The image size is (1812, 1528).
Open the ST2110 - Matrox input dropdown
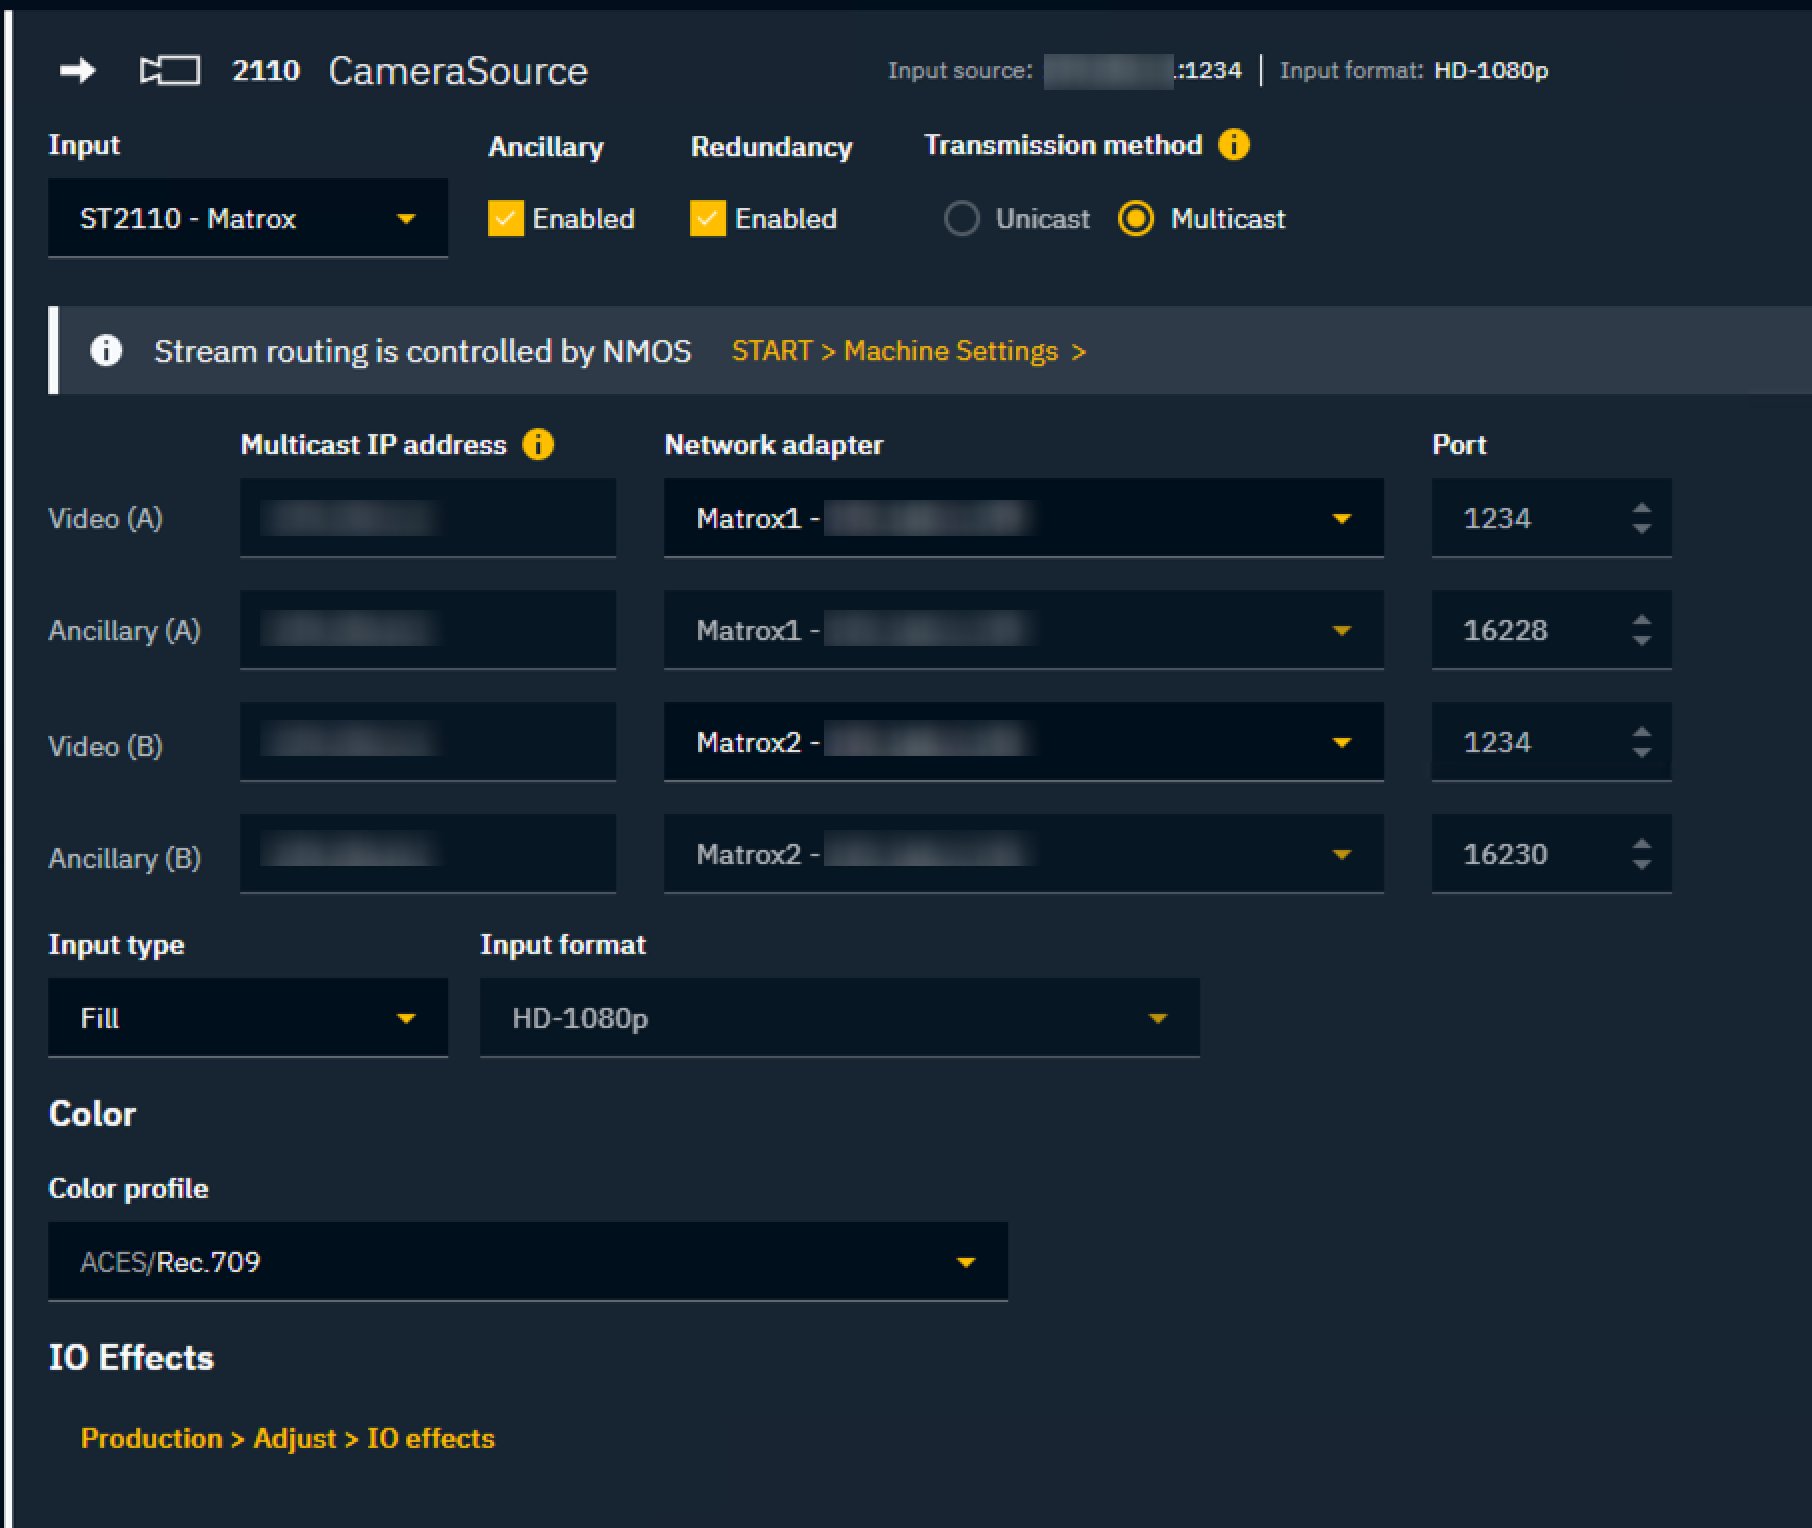pyautogui.click(x=247, y=218)
